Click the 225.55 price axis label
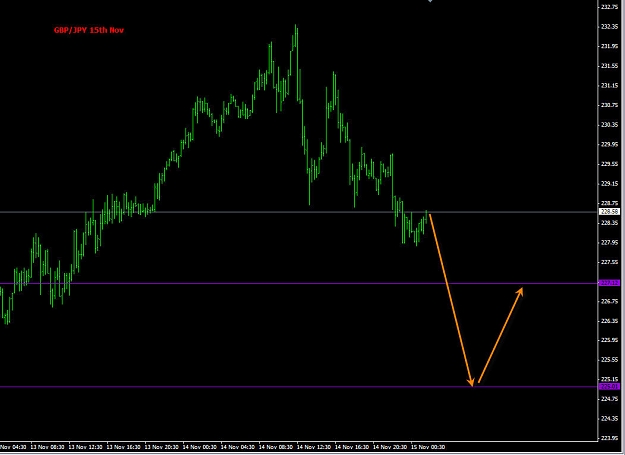This screenshot has width=625, height=455. coord(609,360)
